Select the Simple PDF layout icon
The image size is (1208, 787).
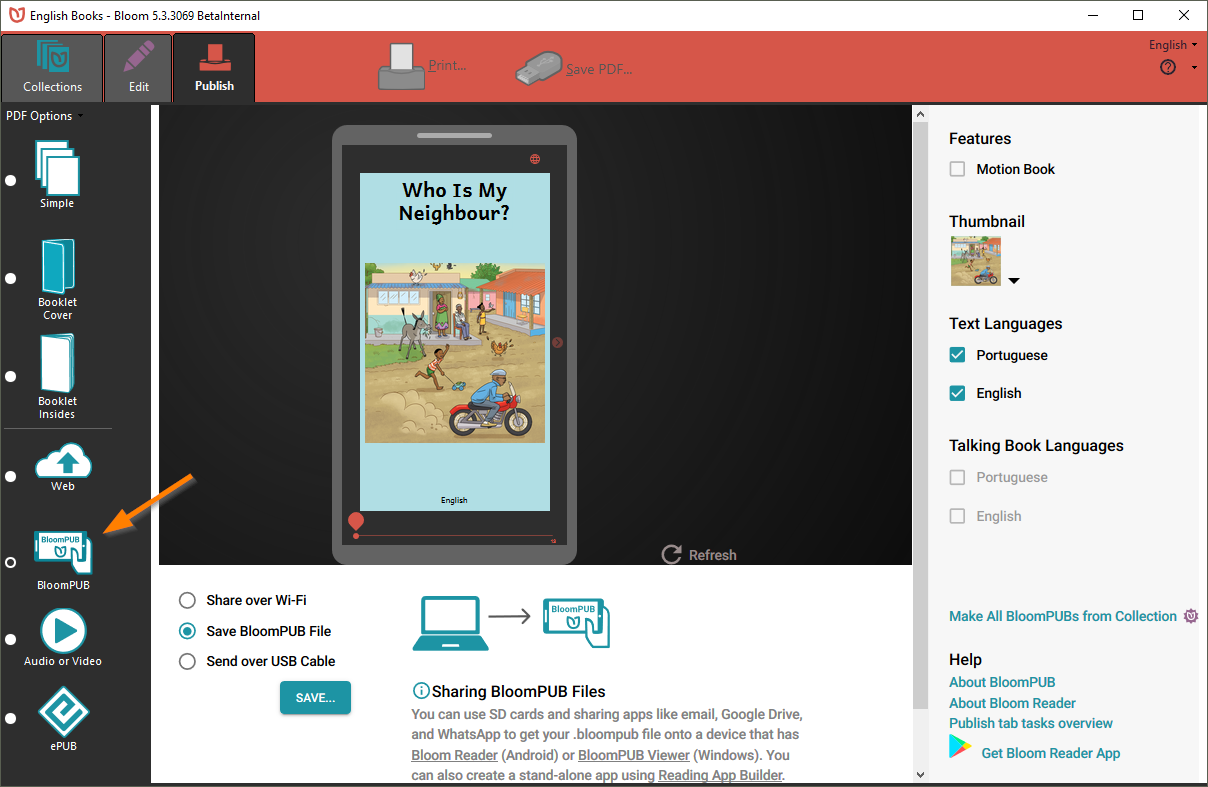[x=57, y=167]
